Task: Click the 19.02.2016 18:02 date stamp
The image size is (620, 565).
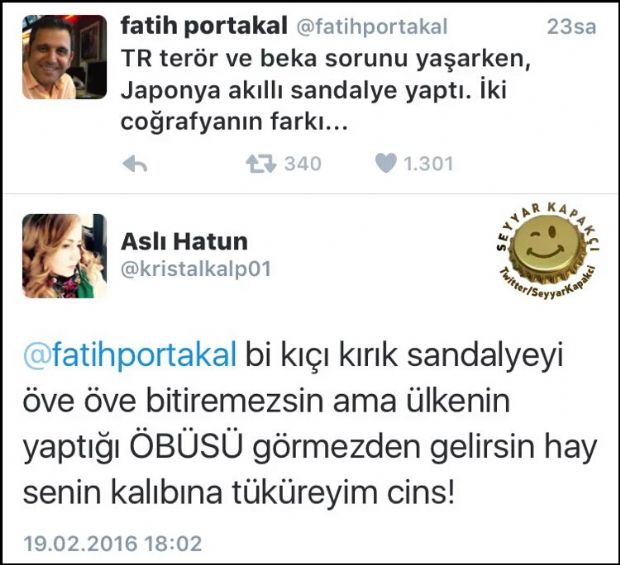Action: 113,543
